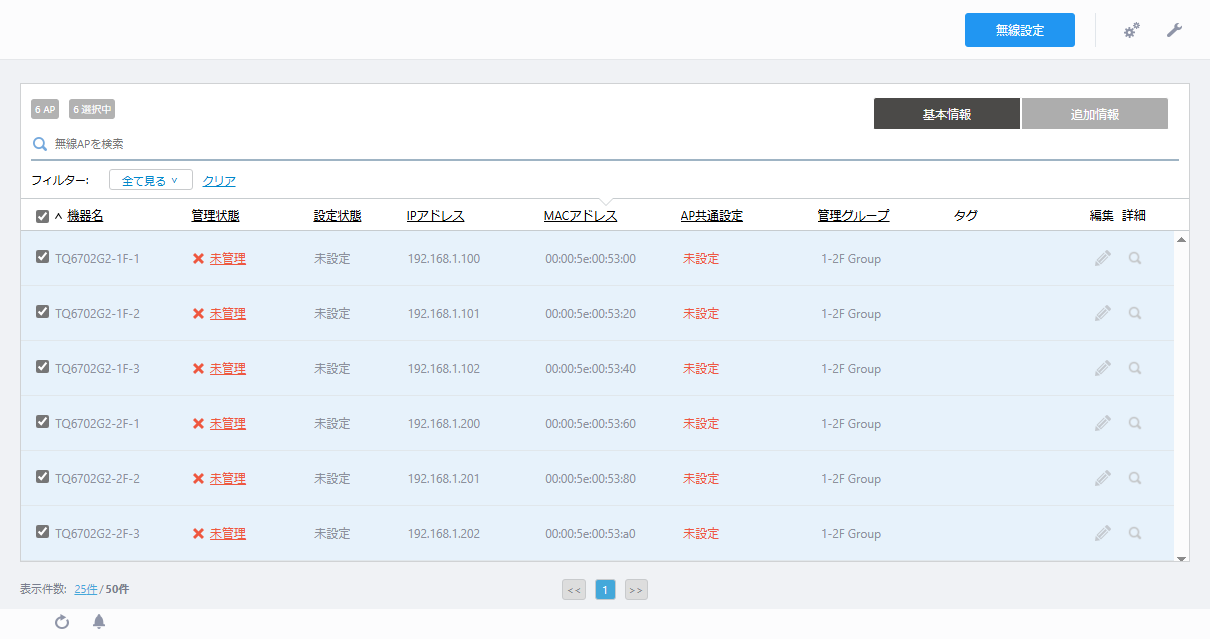Click the 無線設定 button
The image size is (1210, 639).
[1020, 30]
